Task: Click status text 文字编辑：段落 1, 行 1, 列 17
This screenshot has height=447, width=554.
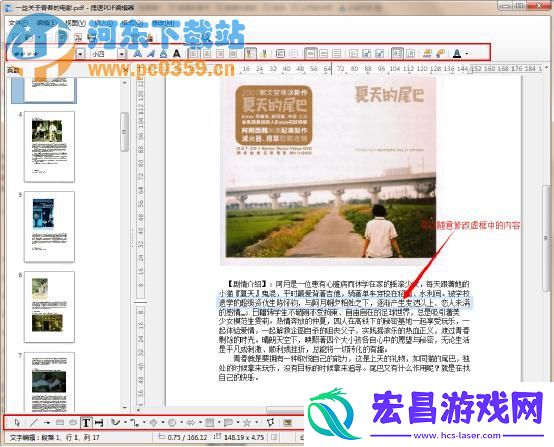Action: 54,437
